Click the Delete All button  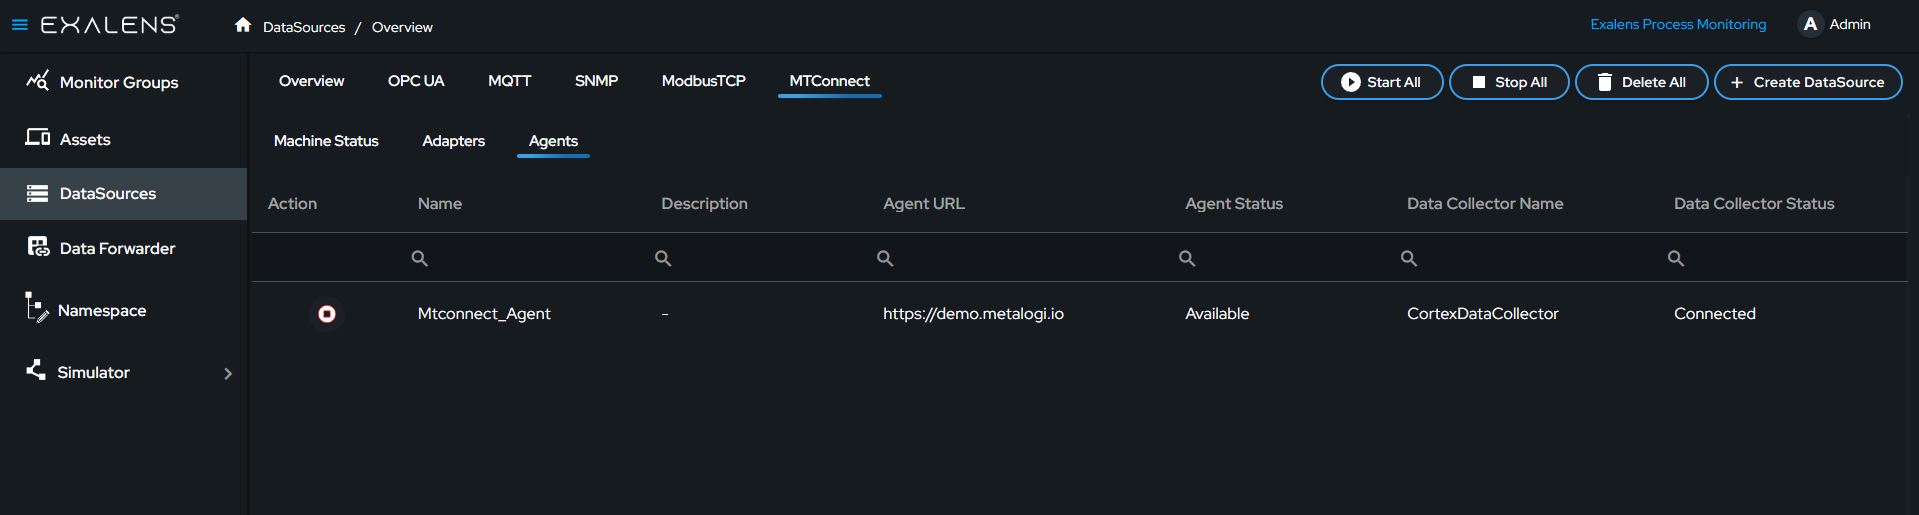[1641, 82]
